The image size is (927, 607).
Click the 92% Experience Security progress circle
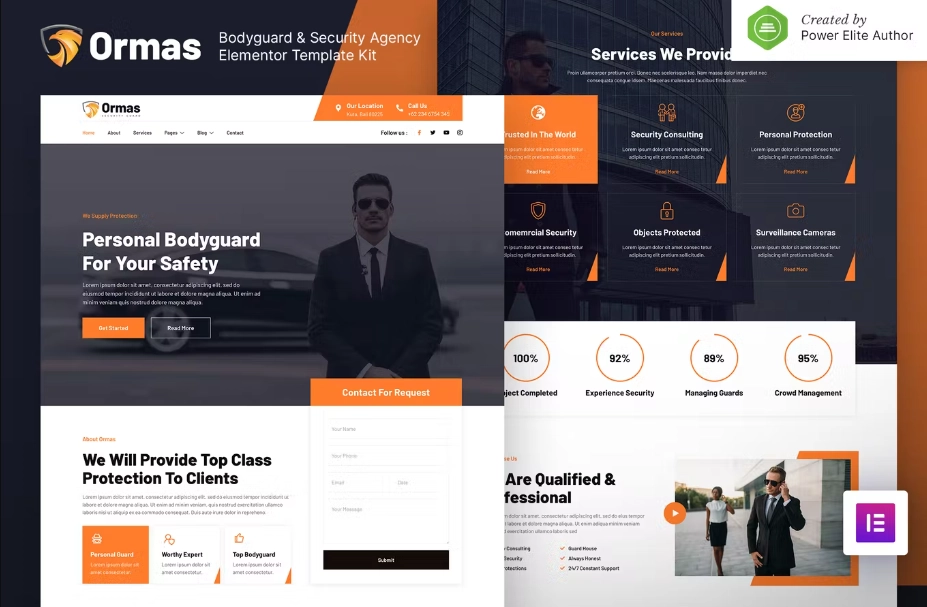click(620, 358)
